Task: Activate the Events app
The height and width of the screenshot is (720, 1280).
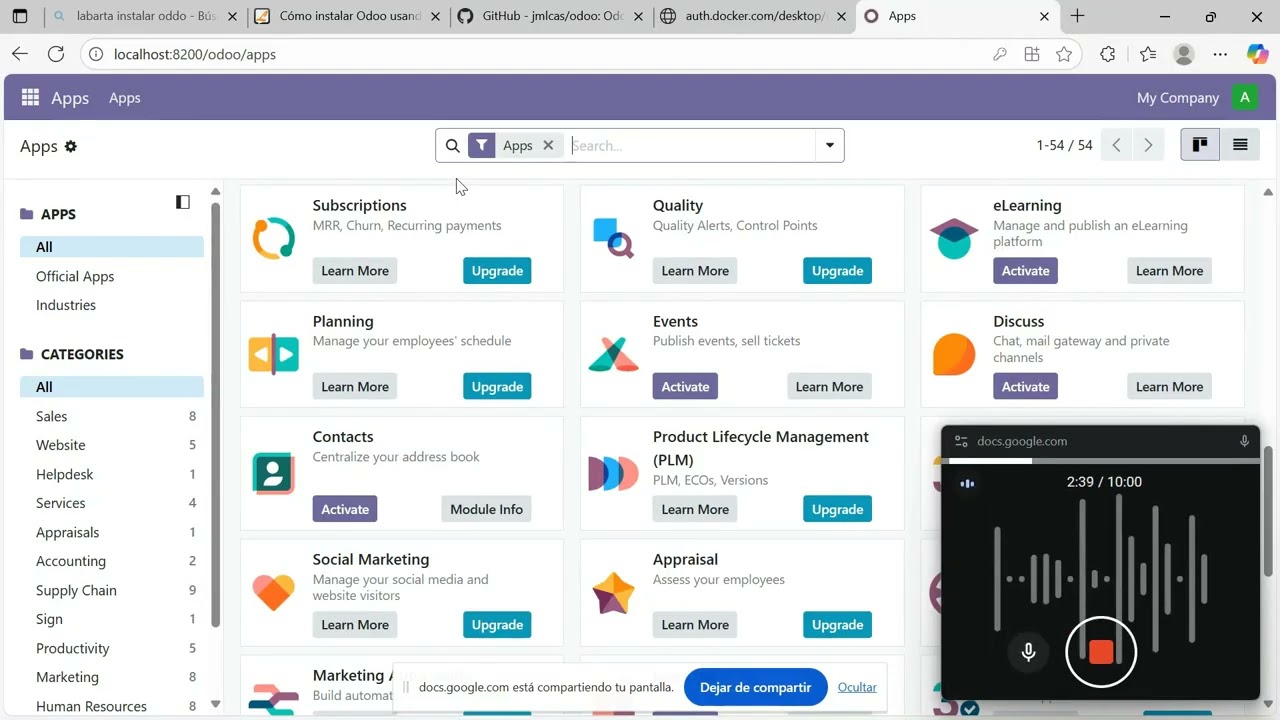Action: [x=685, y=387]
